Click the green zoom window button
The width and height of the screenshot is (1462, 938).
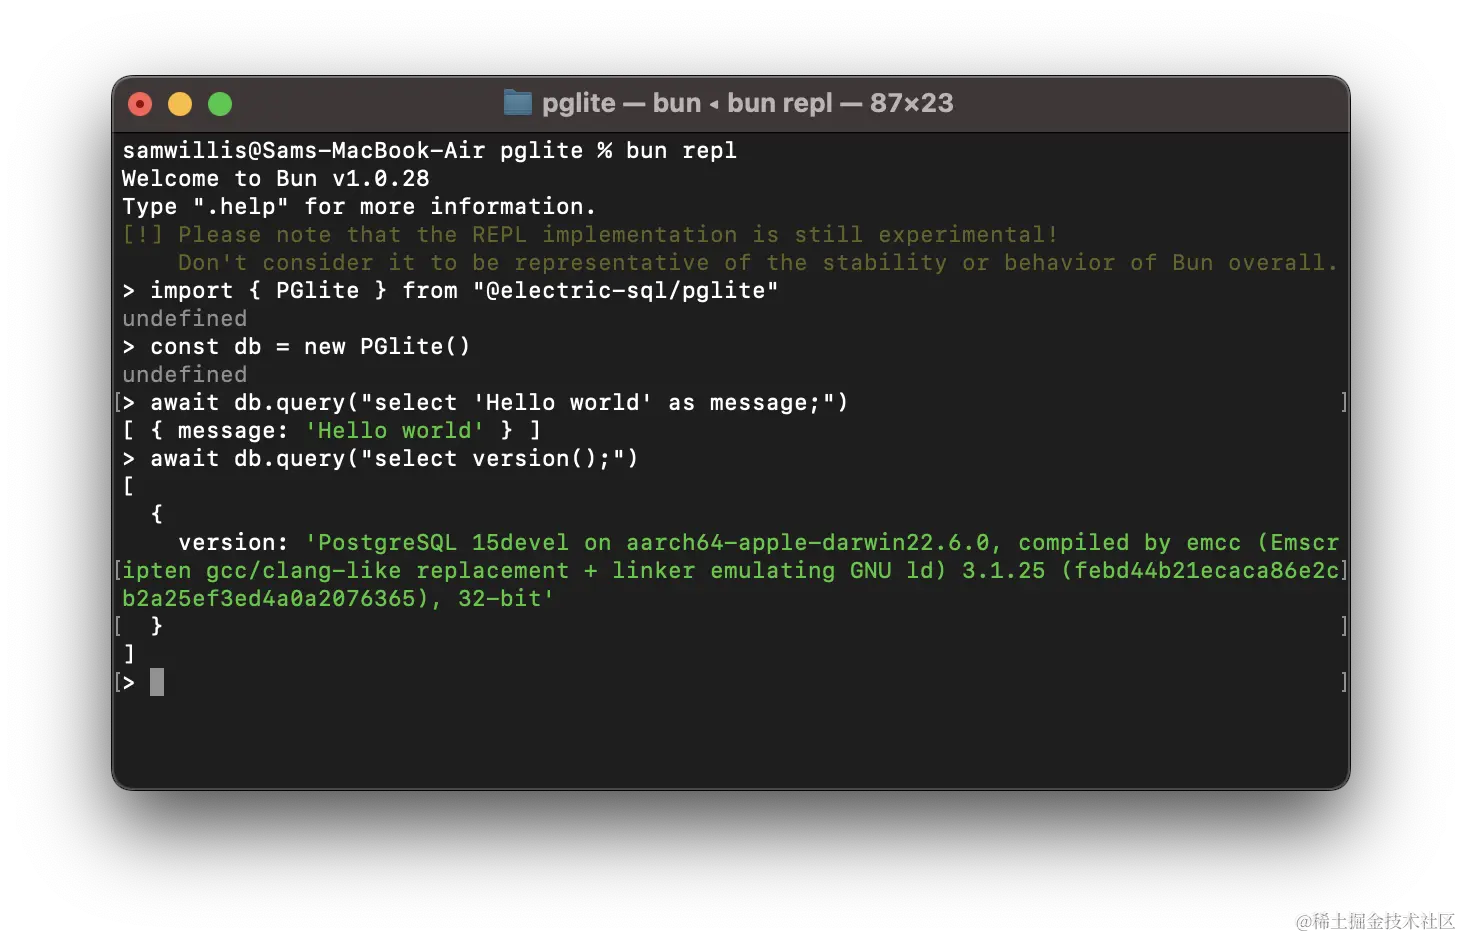(x=220, y=104)
